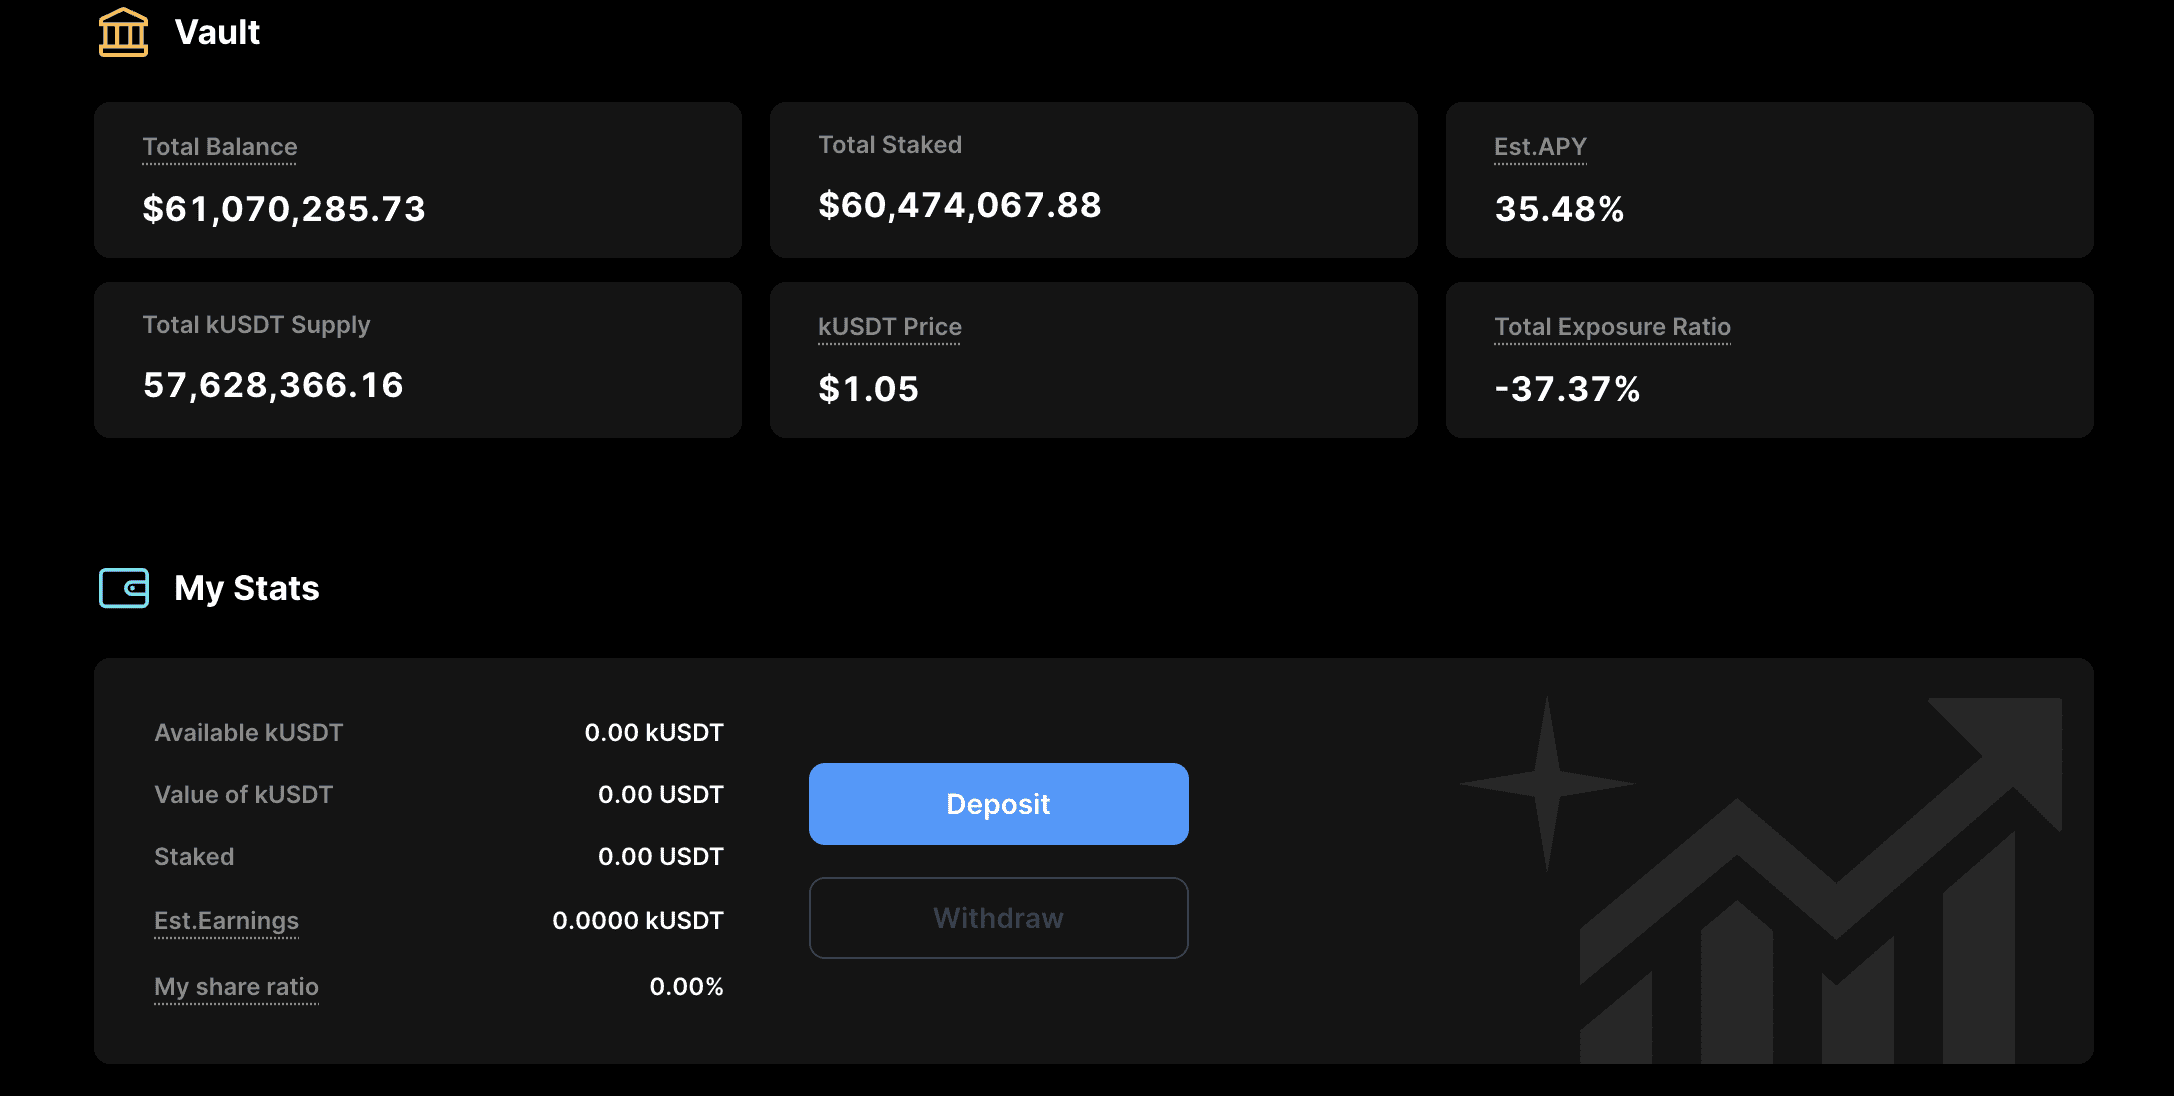Click the Vault bank building icon

(x=123, y=32)
